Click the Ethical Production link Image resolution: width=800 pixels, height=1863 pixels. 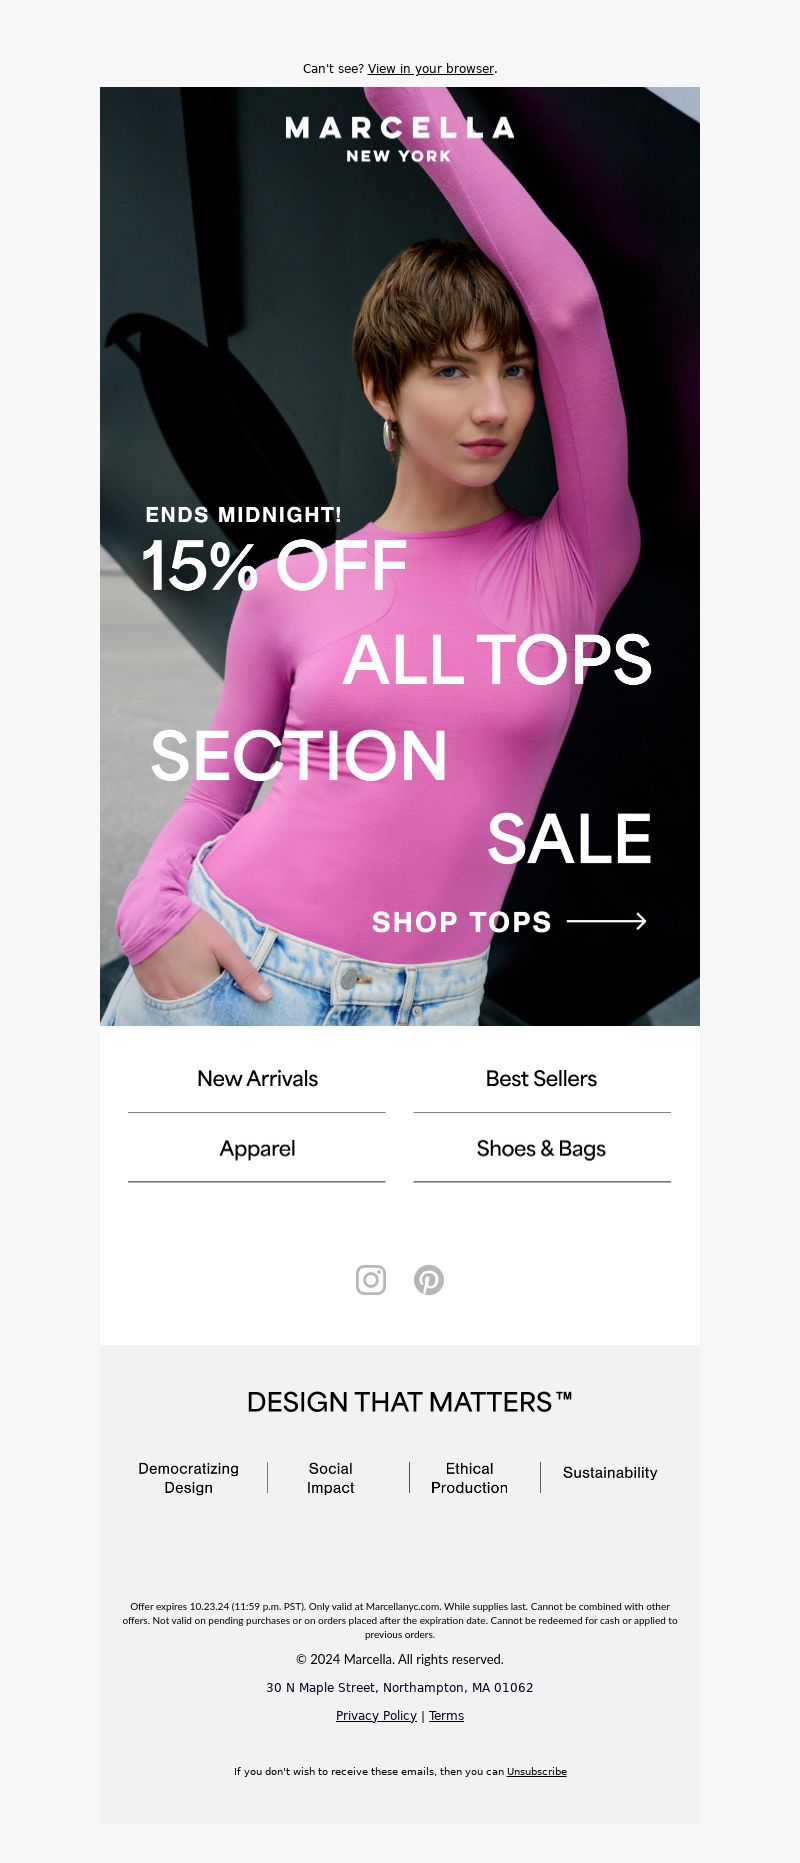[x=469, y=1478]
